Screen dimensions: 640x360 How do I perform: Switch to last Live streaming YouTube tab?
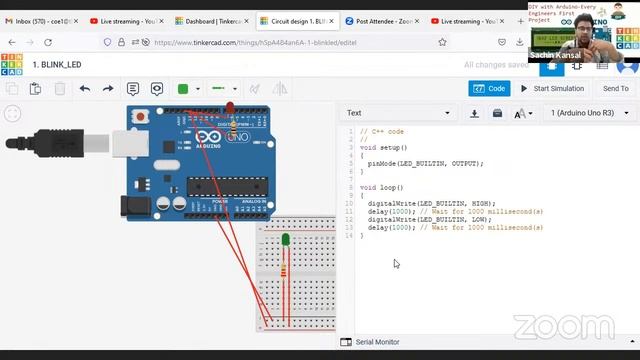pyautogui.click(x=468, y=21)
